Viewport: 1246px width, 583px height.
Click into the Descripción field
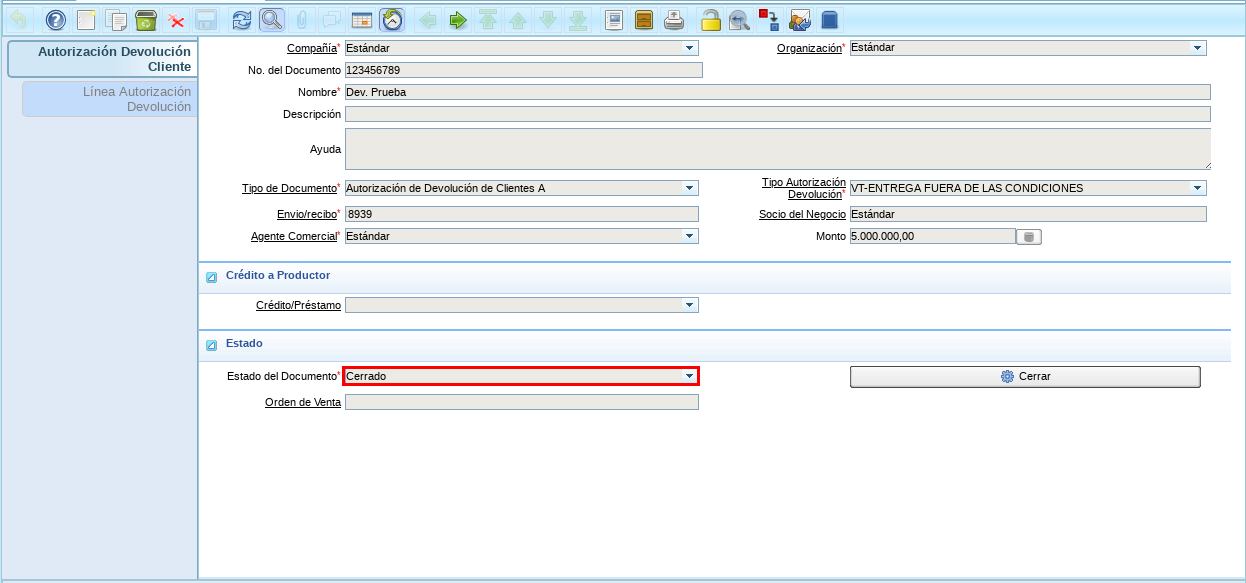click(777, 114)
